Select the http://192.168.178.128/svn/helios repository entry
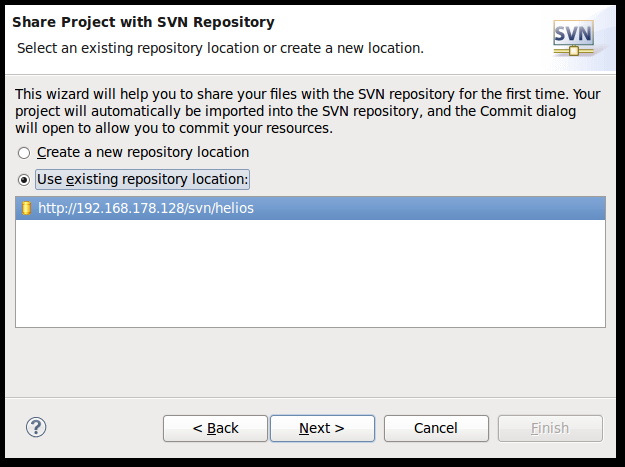 (x=310, y=208)
